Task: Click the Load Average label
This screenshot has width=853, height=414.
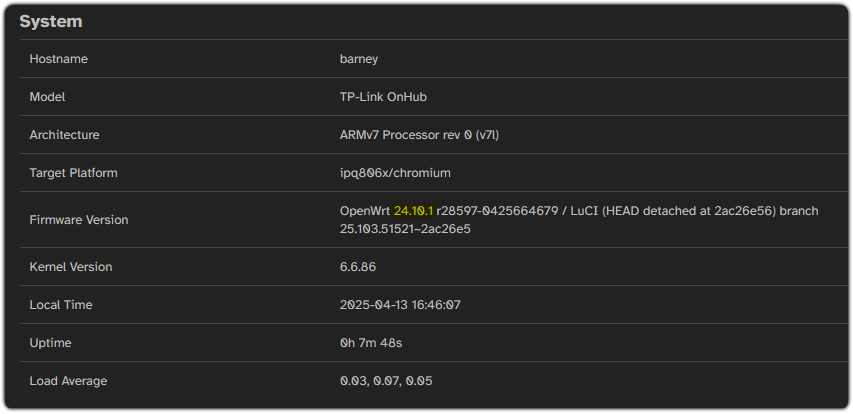Action: coord(68,381)
